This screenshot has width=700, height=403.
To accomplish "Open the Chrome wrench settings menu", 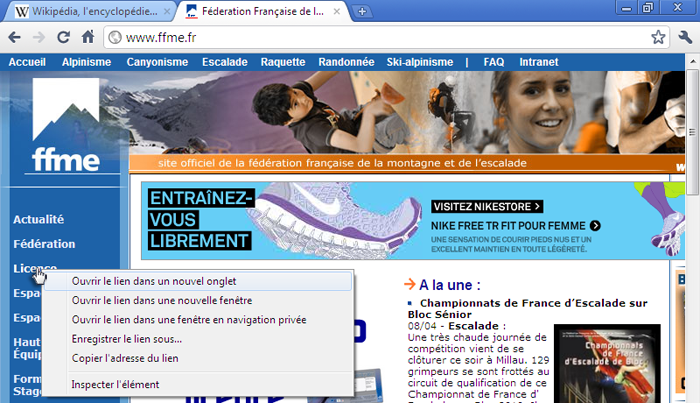I will pyautogui.click(x=685, y=37).
